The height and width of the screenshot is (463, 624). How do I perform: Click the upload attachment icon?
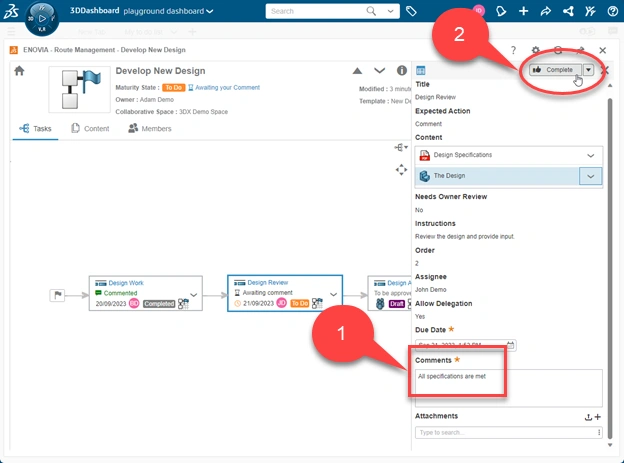coord(588,417)
